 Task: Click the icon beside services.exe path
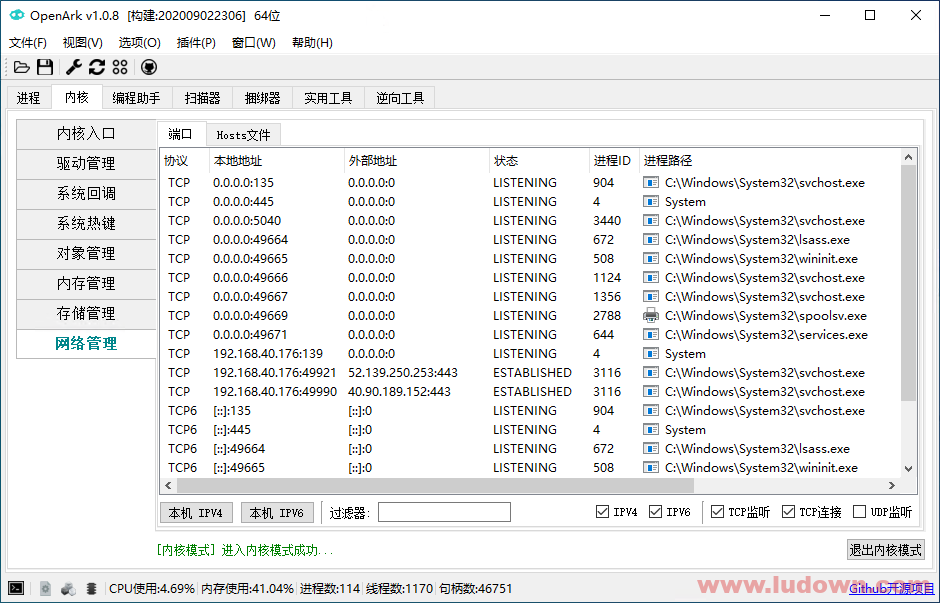pyautogui.click(x=650, y=334)
